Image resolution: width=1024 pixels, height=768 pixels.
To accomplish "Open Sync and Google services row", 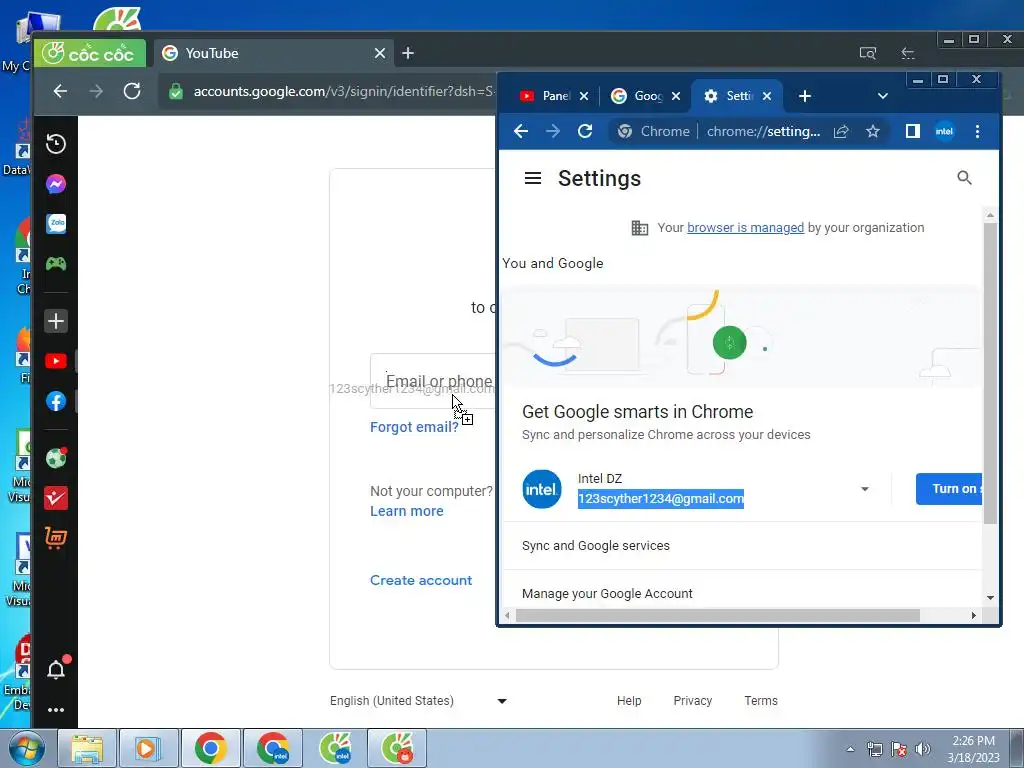I will (741, 546).
